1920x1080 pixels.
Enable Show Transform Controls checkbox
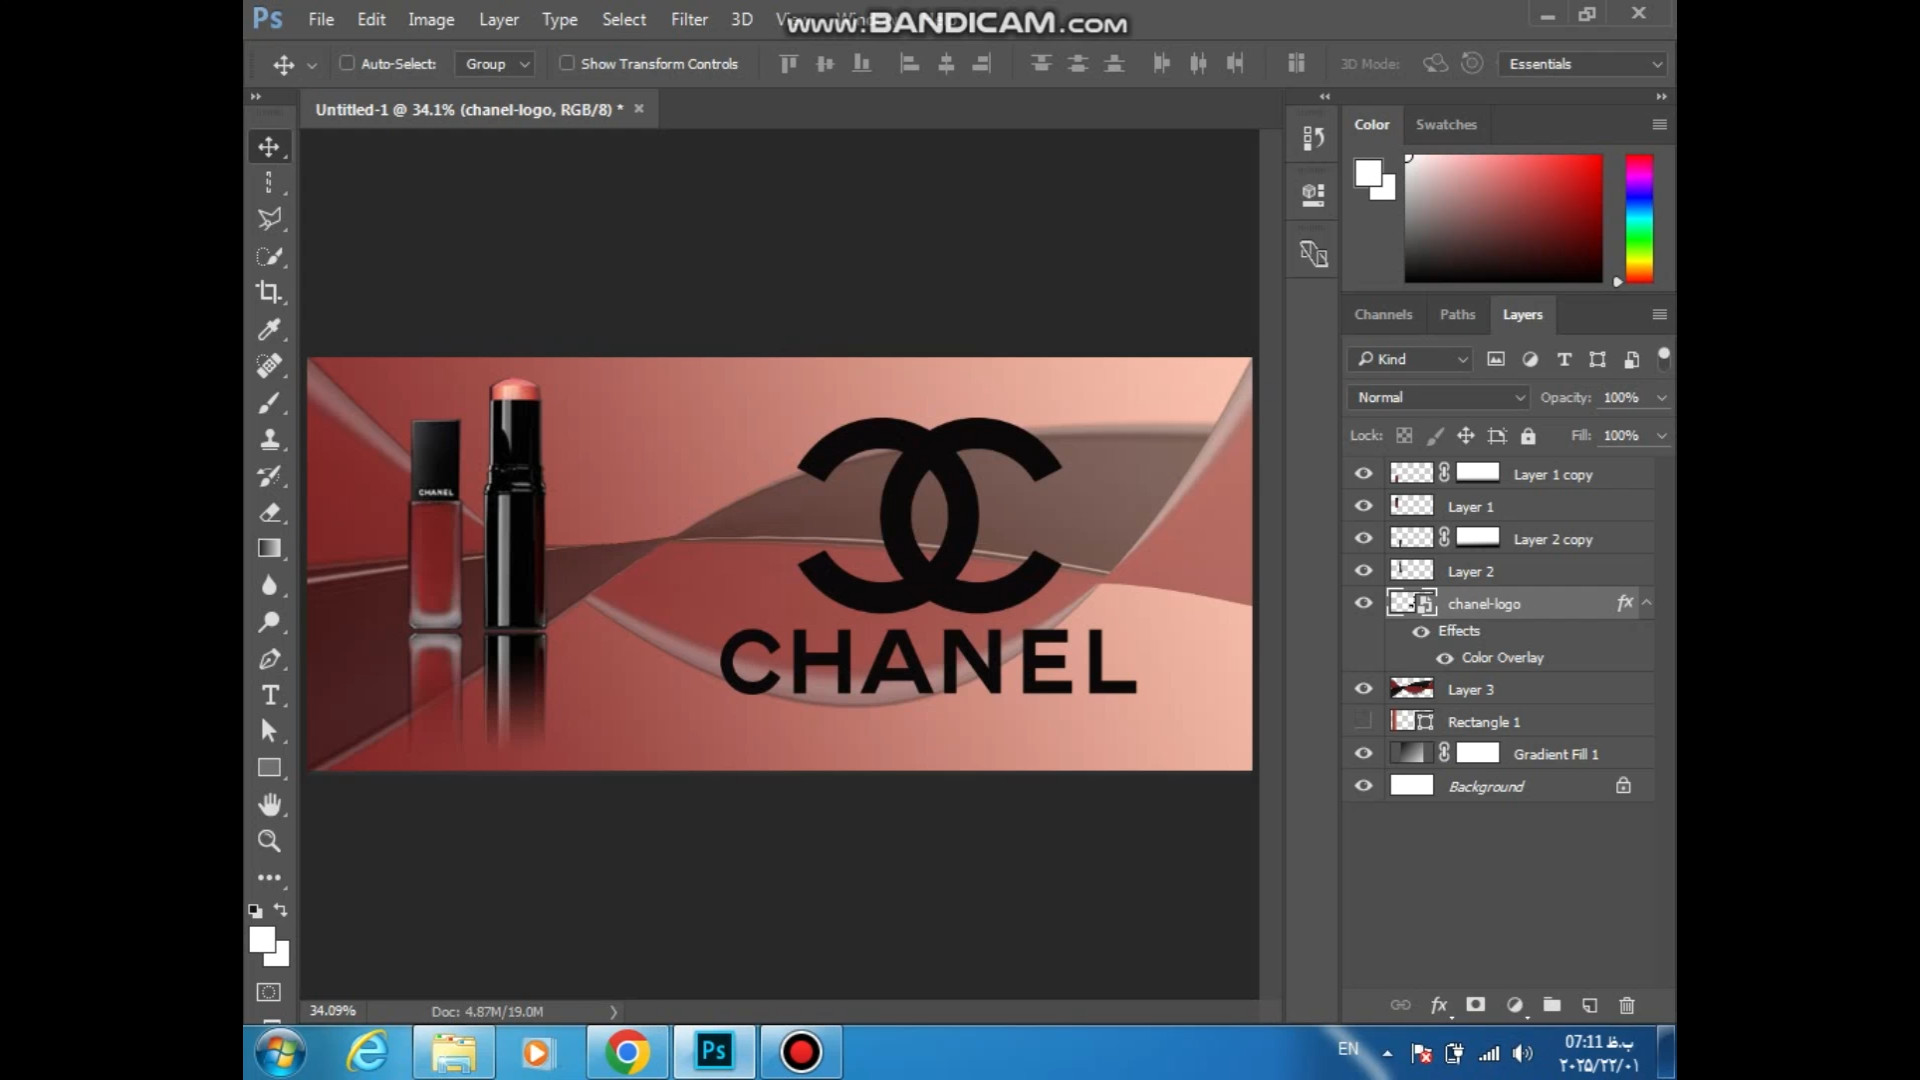[x=567, y=63]
